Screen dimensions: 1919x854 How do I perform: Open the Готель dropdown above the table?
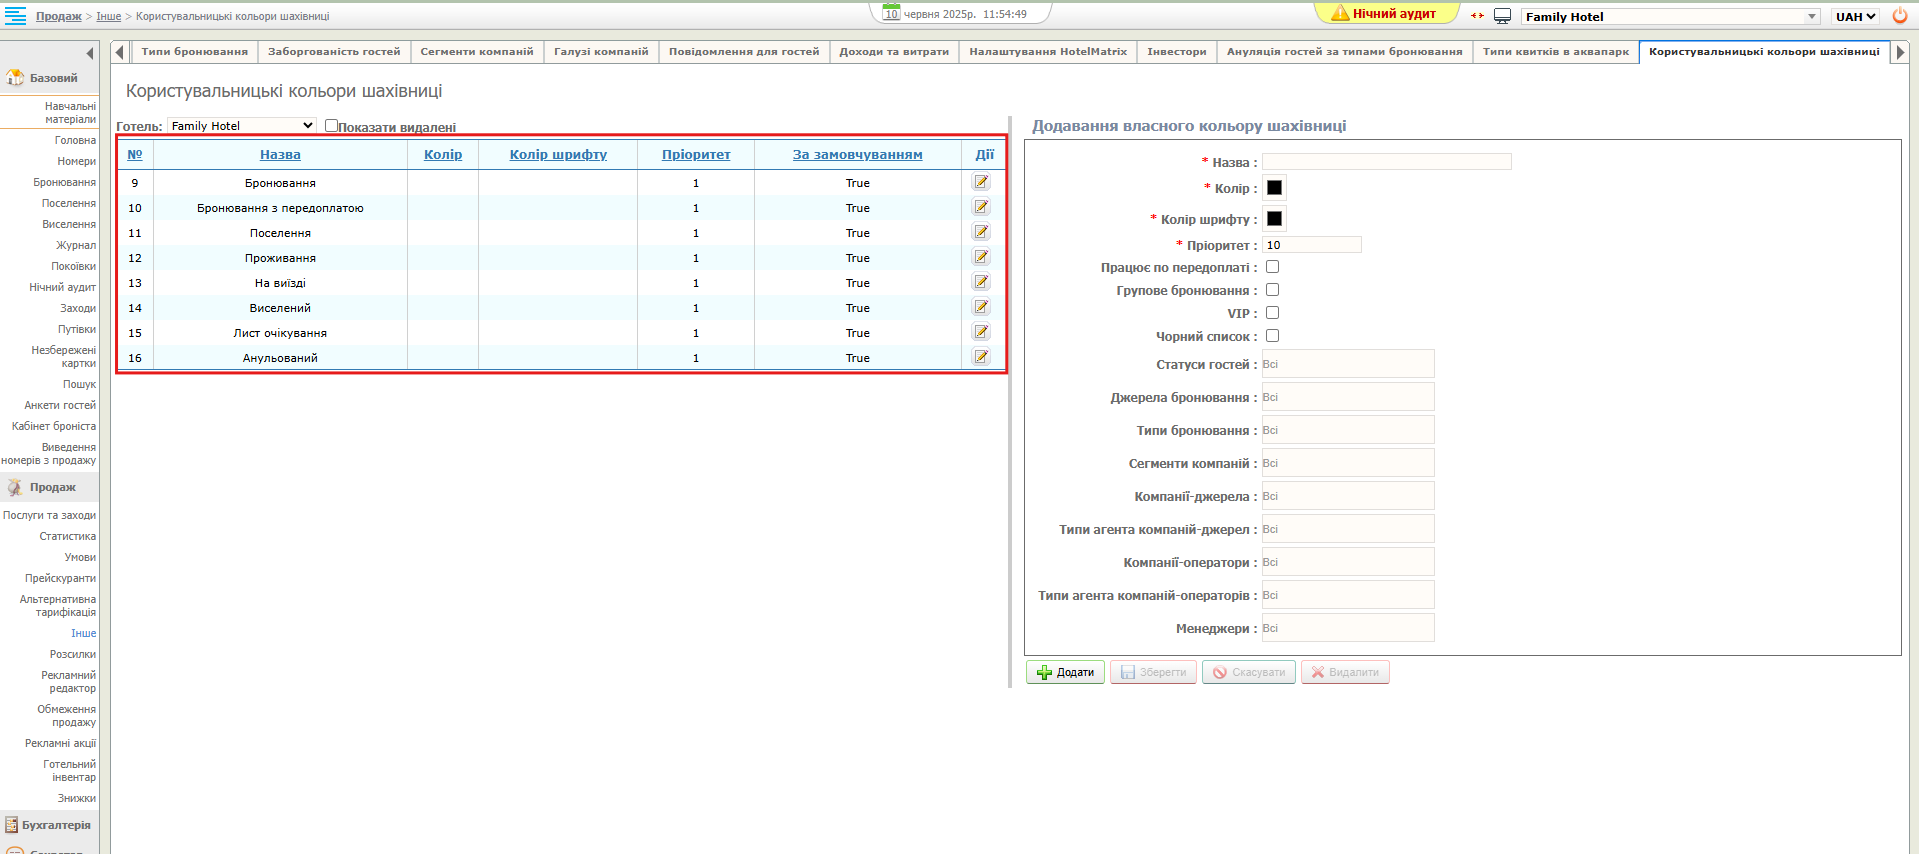tap(241, 126)
